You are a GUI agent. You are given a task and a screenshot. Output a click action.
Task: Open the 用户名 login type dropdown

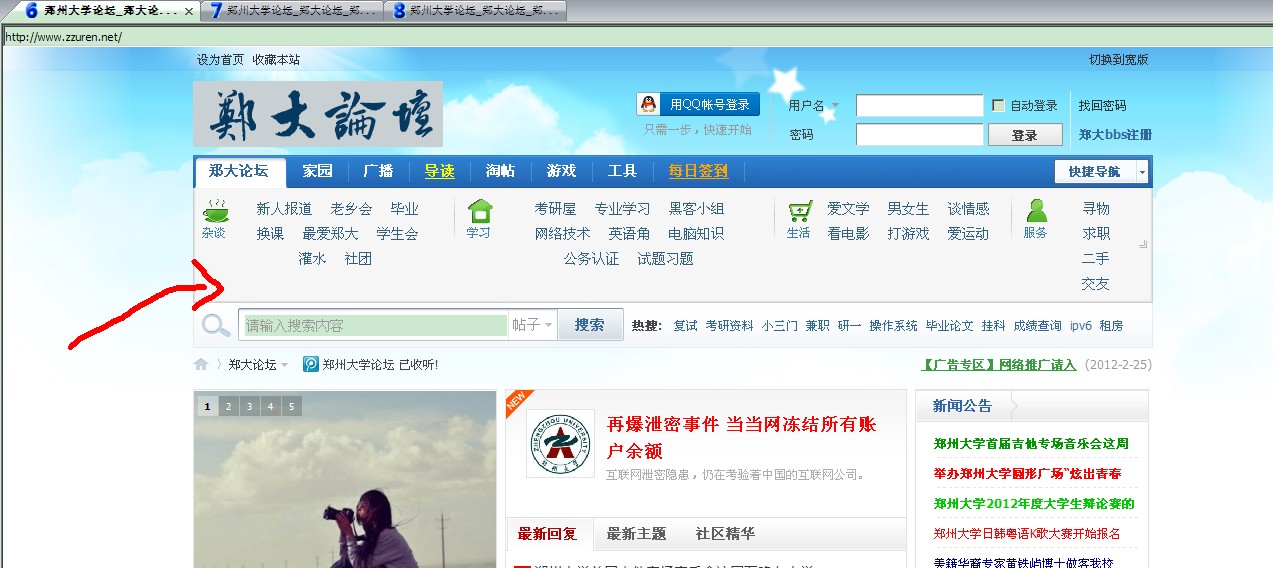835,106
